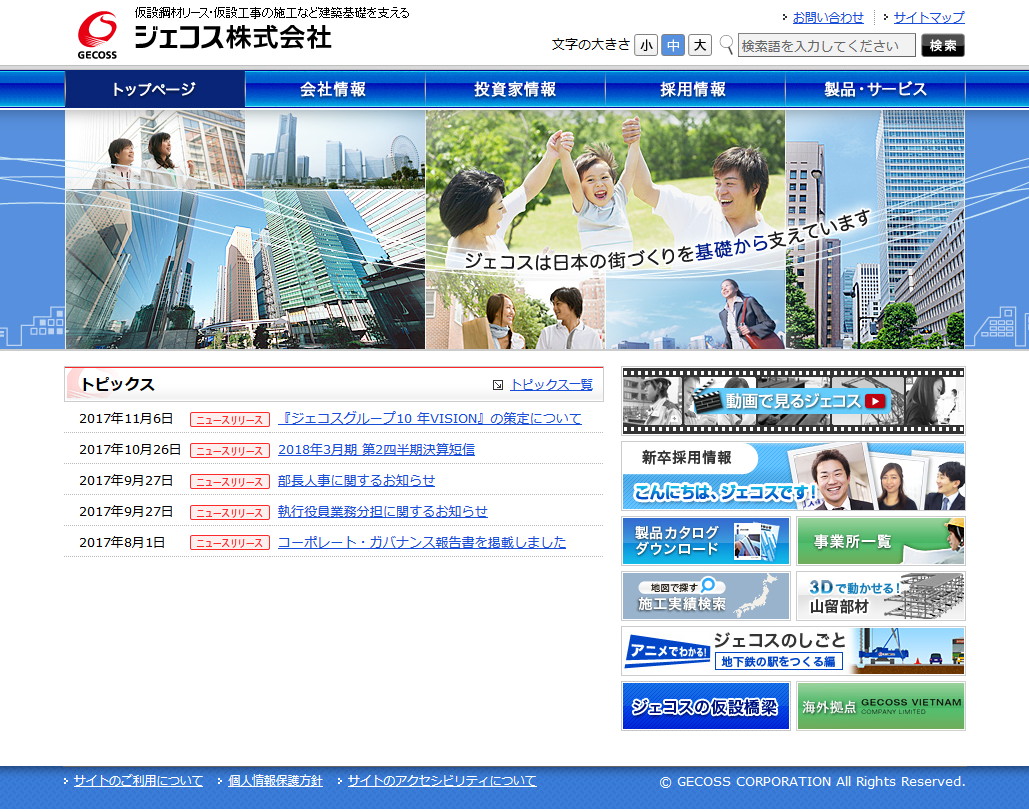This screenshot has width=1029, height=812.
Task: Open the 製品・サービス menu
Action: click(875, 89)
